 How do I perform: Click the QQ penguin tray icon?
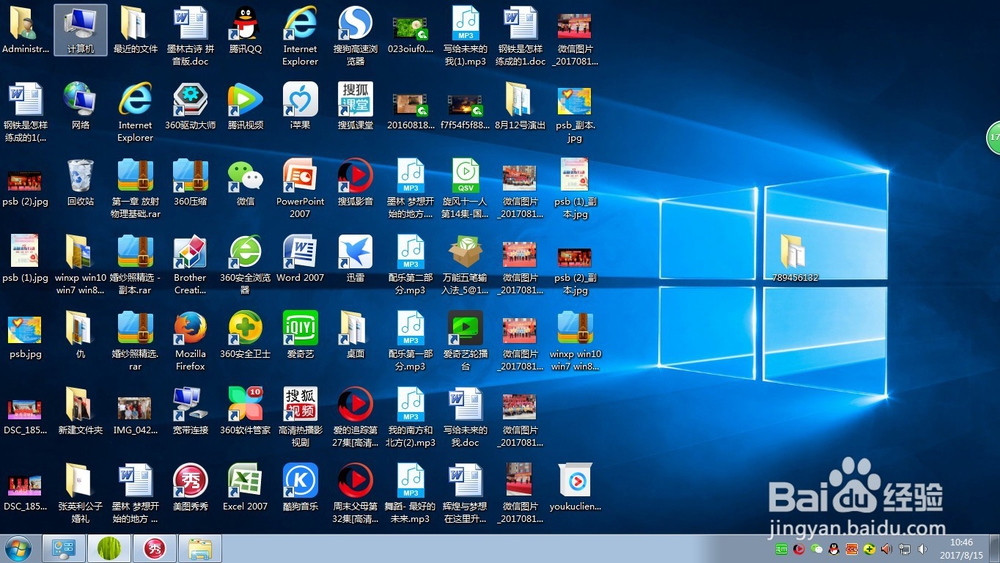pyautogui.click(x=834, y=549)
